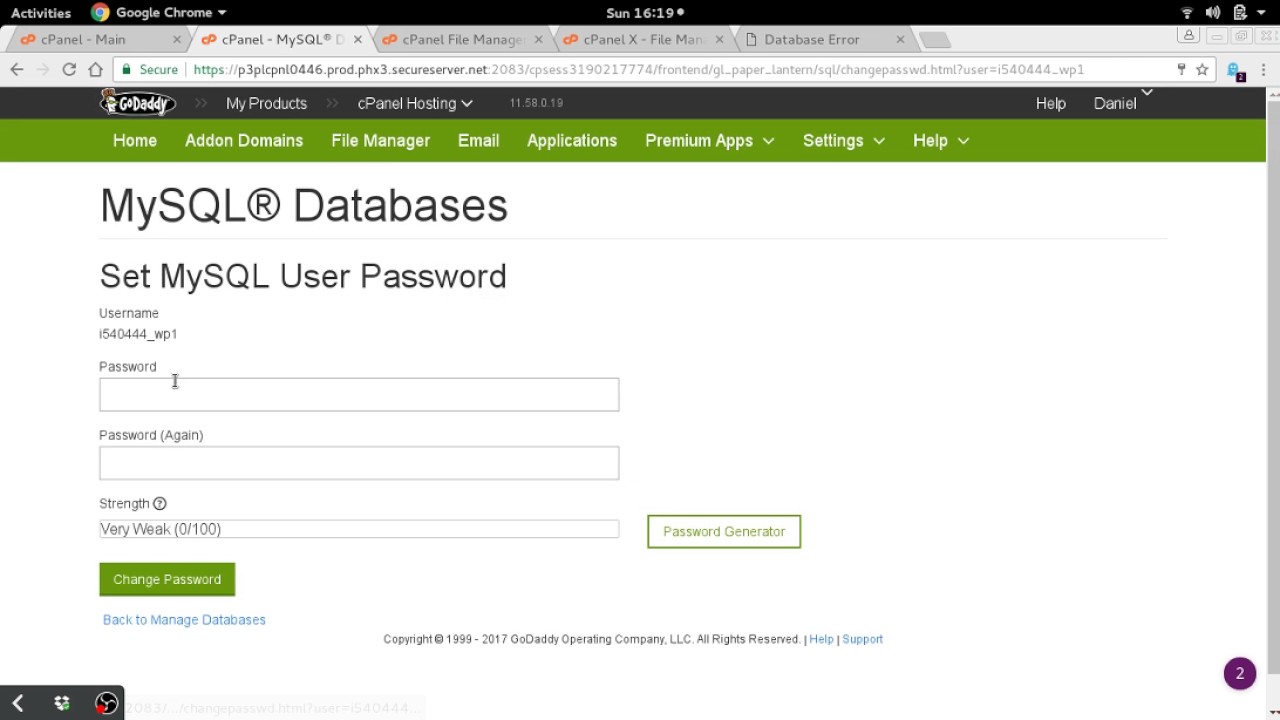The height and width of the screenshot is (720, 1280).
Task: Follow the Back to Manage Databases link
Action: click(x=184, y=620)
